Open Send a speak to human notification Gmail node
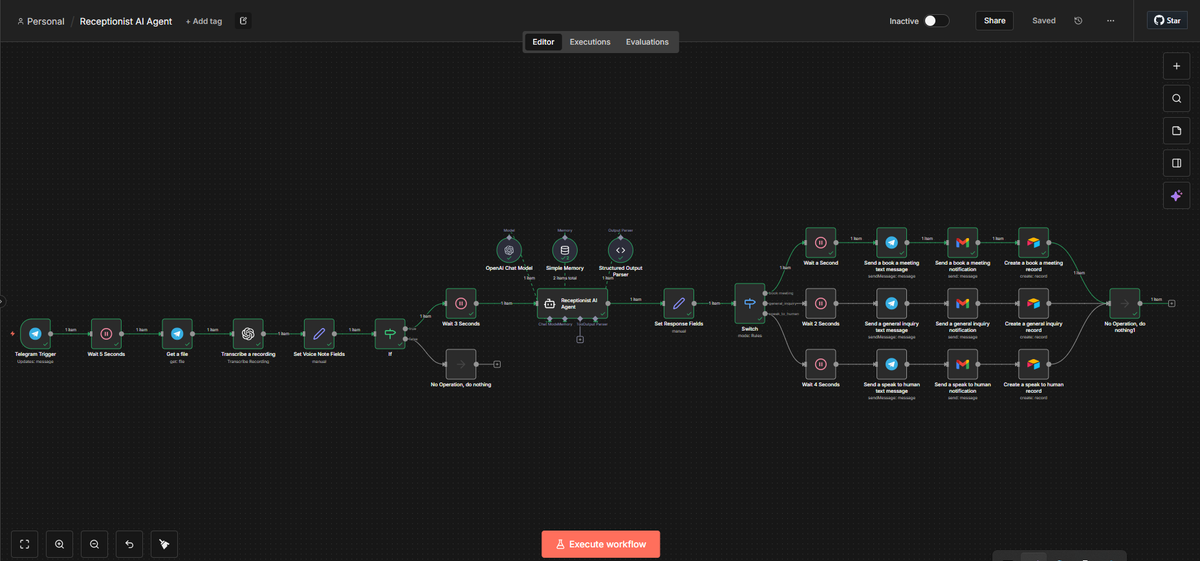The width and height of the screenshot is (1200, 561). click(x=962, y=364)
